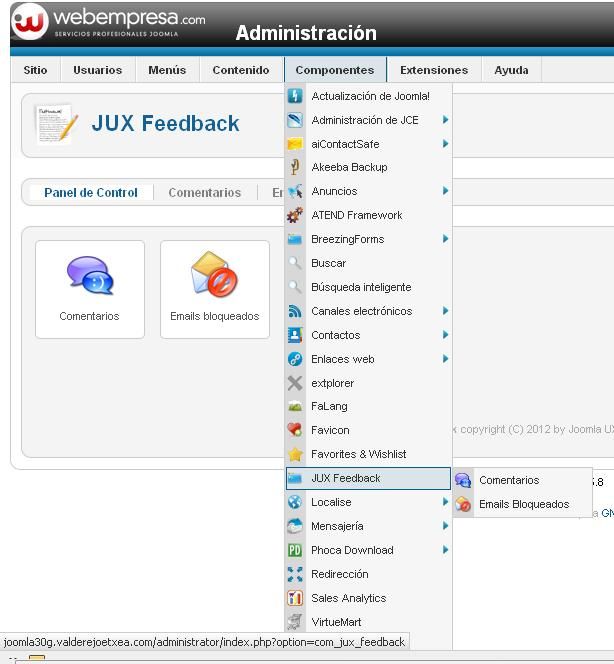This screenshot has width=614, height=664.
Task: Open the Menús menu
Action: (167, 70)
